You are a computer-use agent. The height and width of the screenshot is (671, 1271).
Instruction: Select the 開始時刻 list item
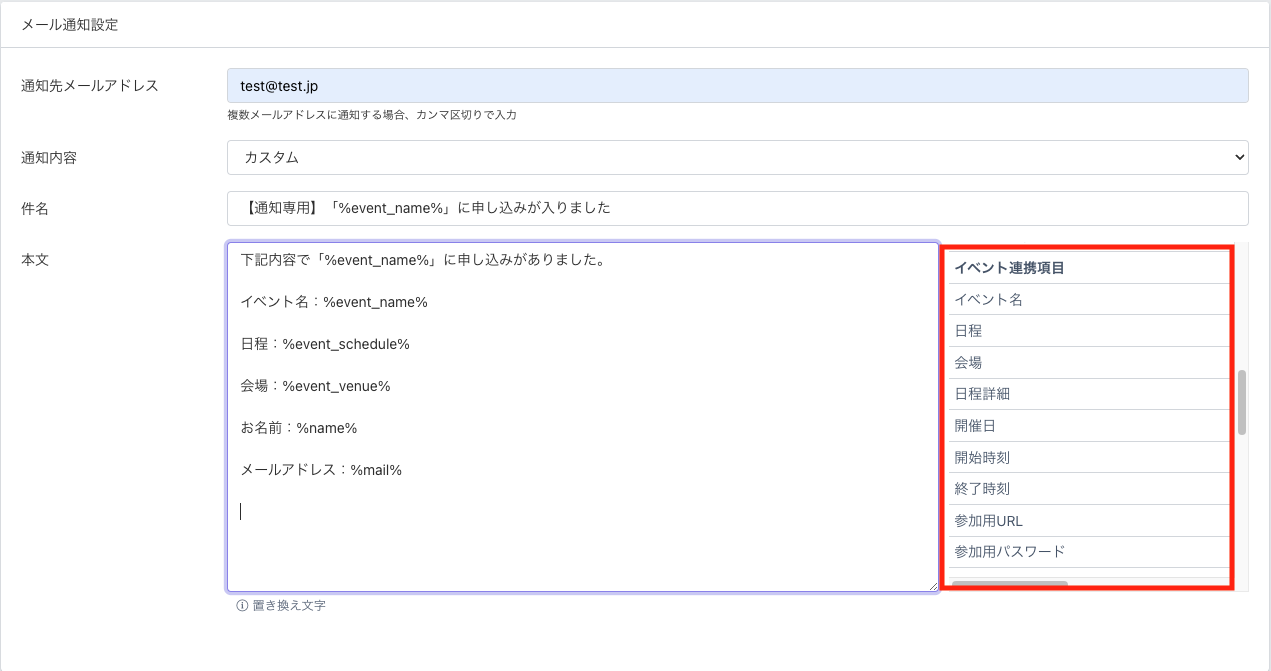(x=981, y=457)
